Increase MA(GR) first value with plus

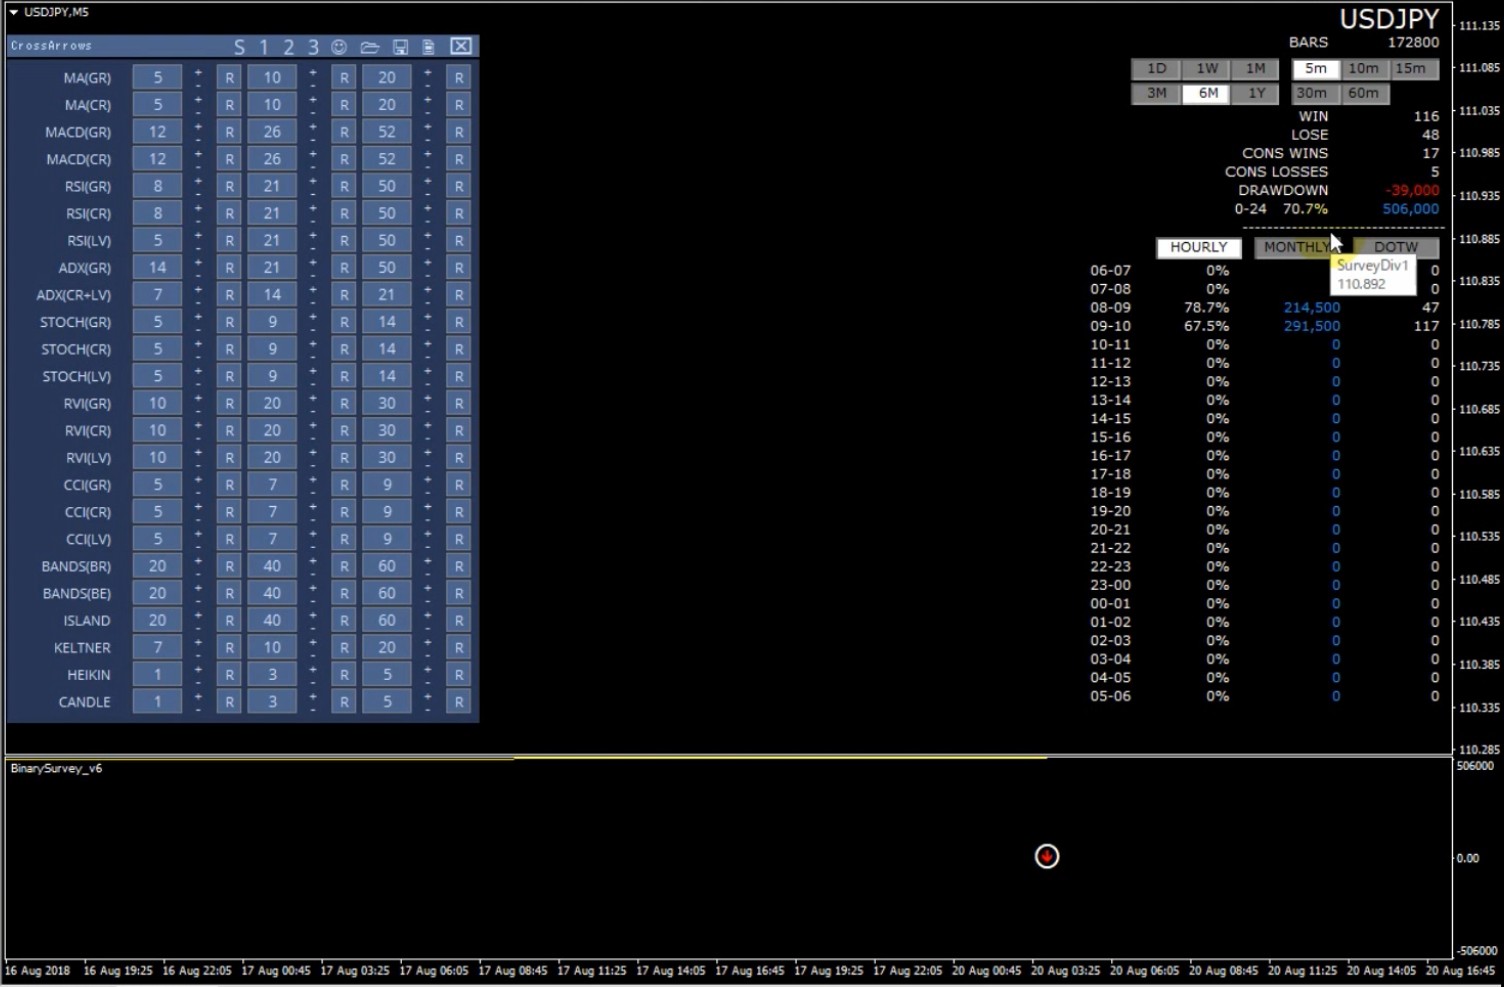tap(198, 72)
